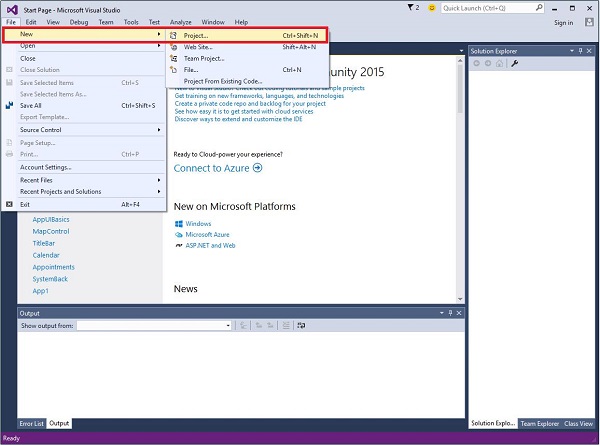Open the Debug menu
This screenshot has height=445, width=600.
coord(79,22)
